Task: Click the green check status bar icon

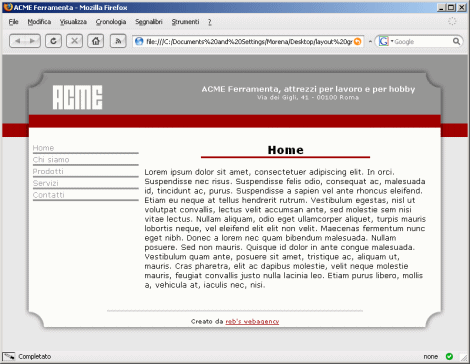Action: tap(449, 356)
